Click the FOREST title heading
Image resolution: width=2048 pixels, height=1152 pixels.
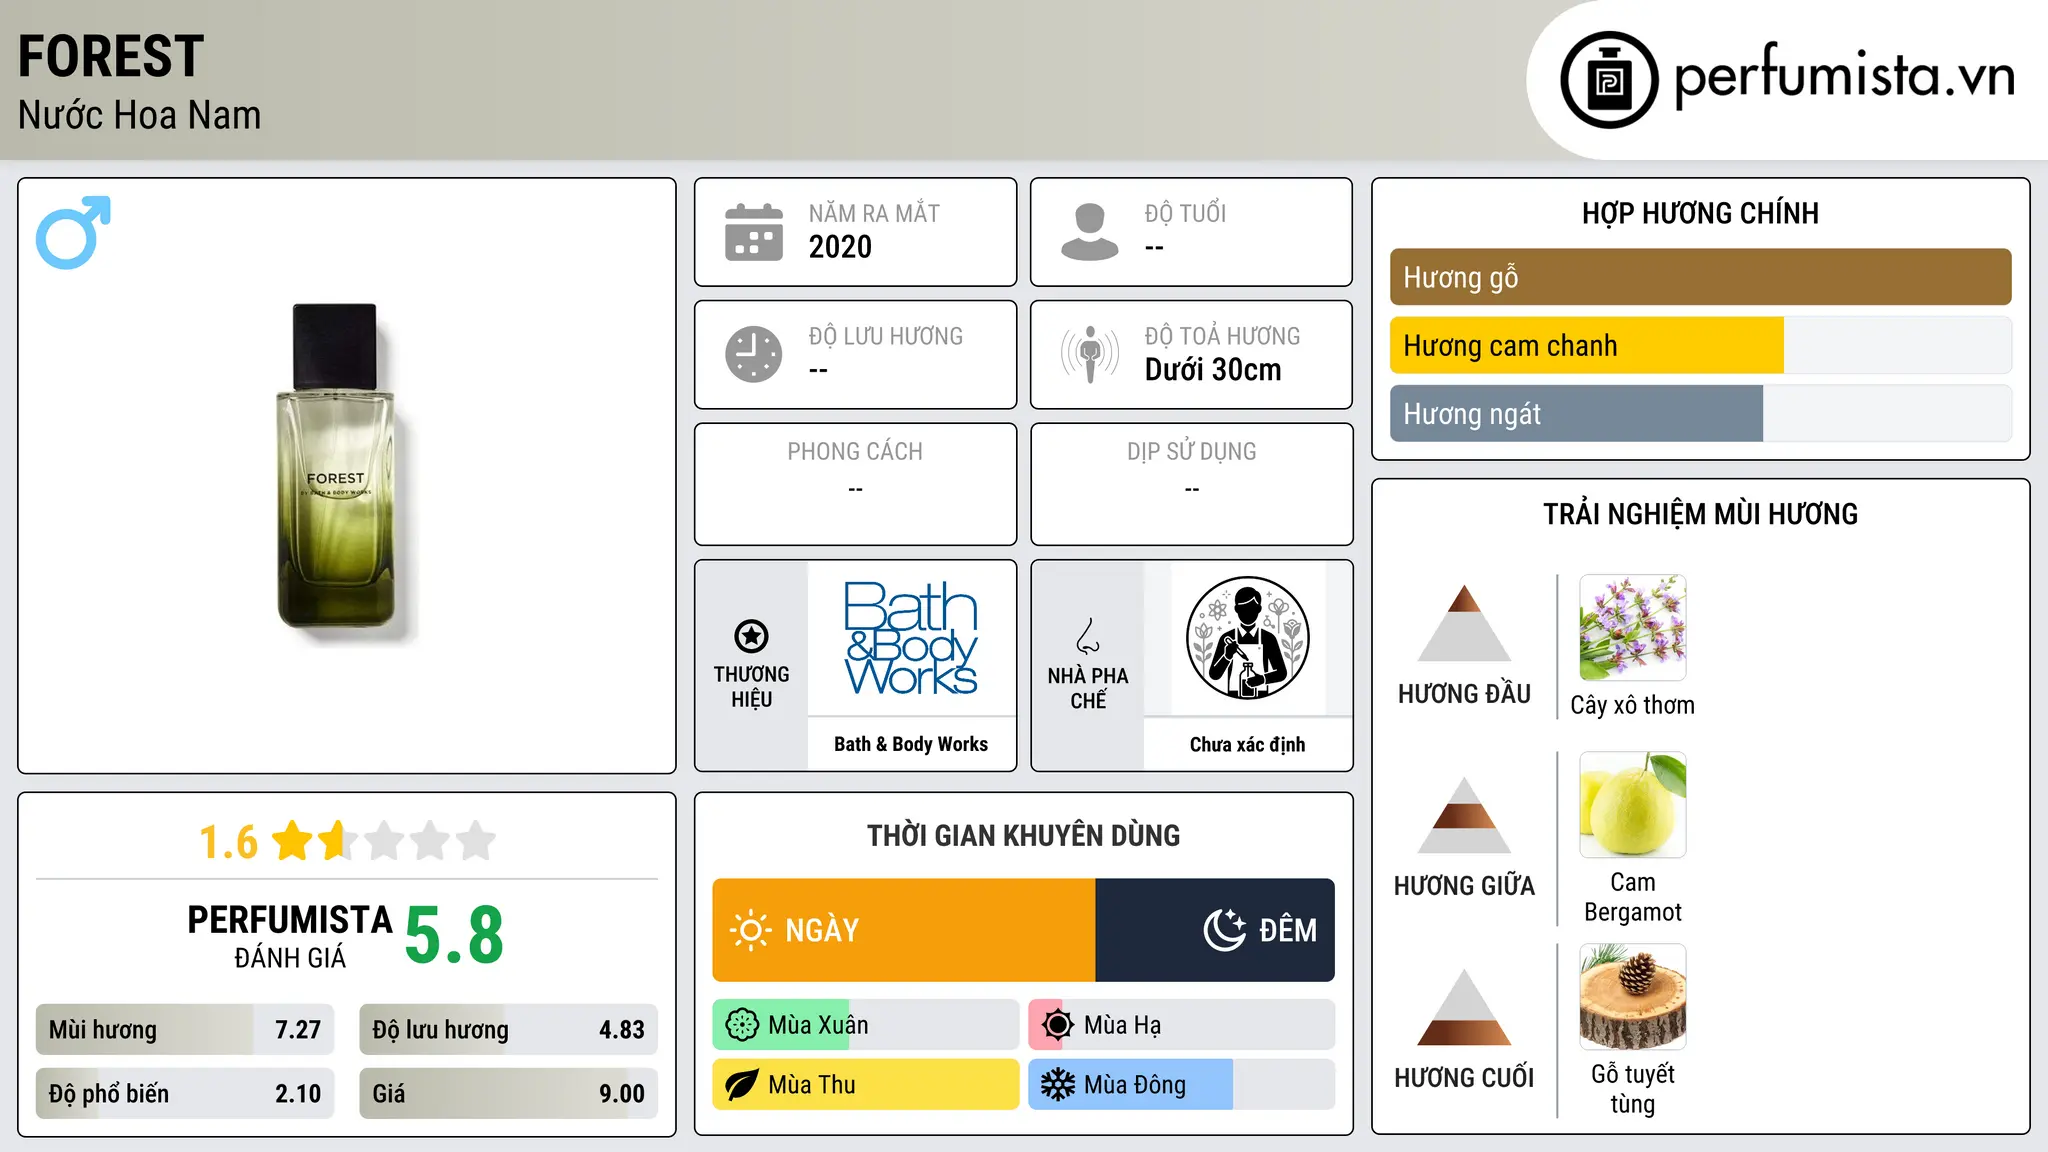tap(111, 56)
